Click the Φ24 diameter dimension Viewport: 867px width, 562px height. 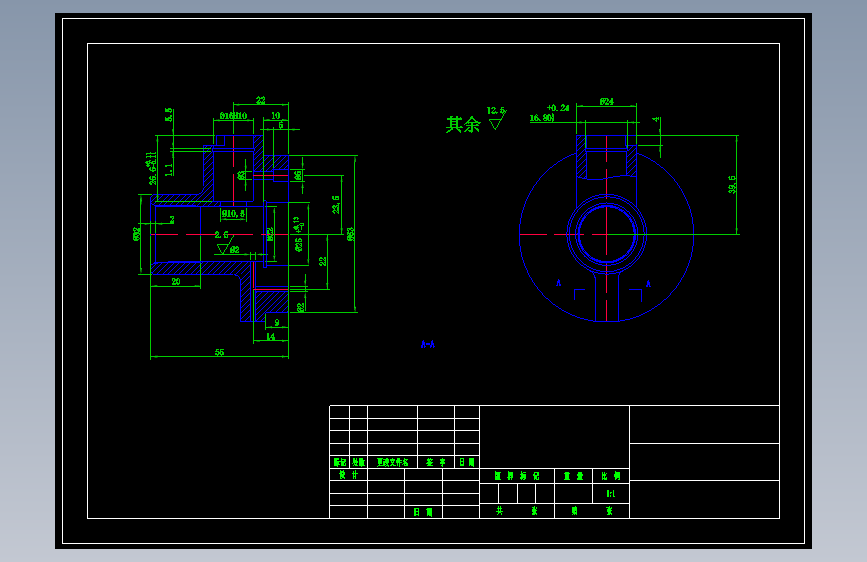click(x=607, y=102)
